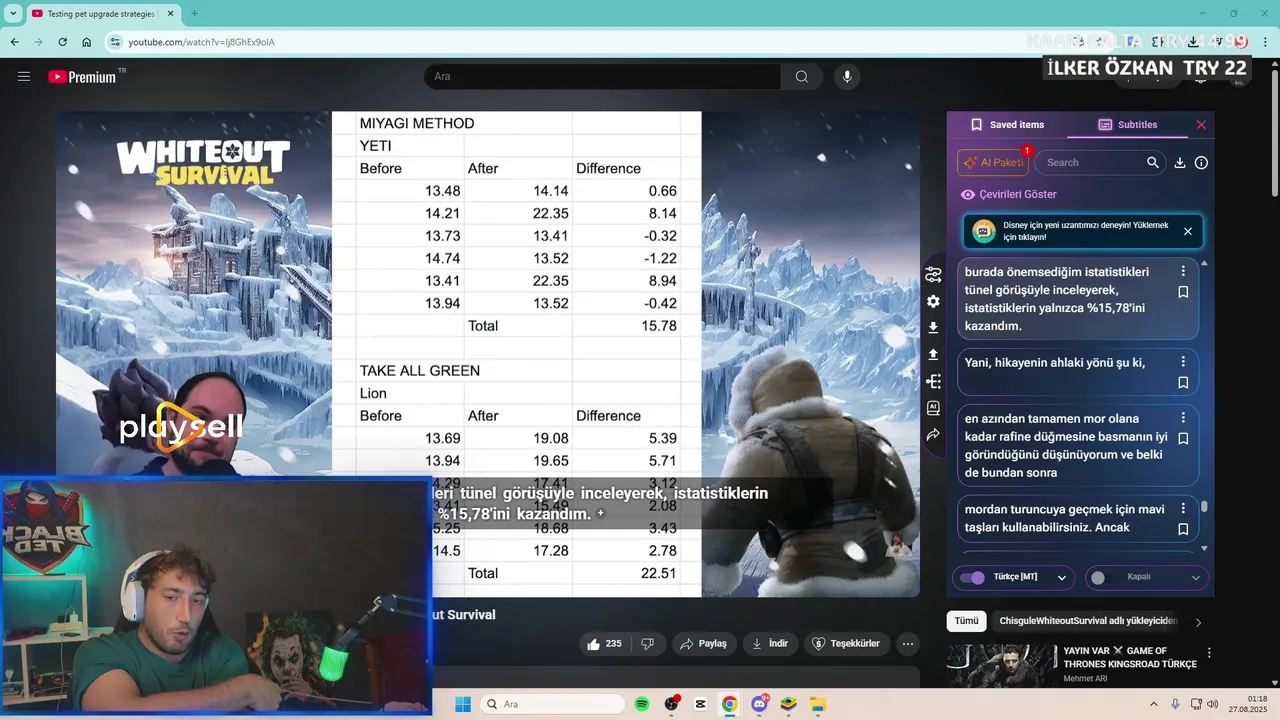Viewport: 1280px width, 720px height.
Task: Click the download arrow icon in side strip
Action: pos(933,327)
